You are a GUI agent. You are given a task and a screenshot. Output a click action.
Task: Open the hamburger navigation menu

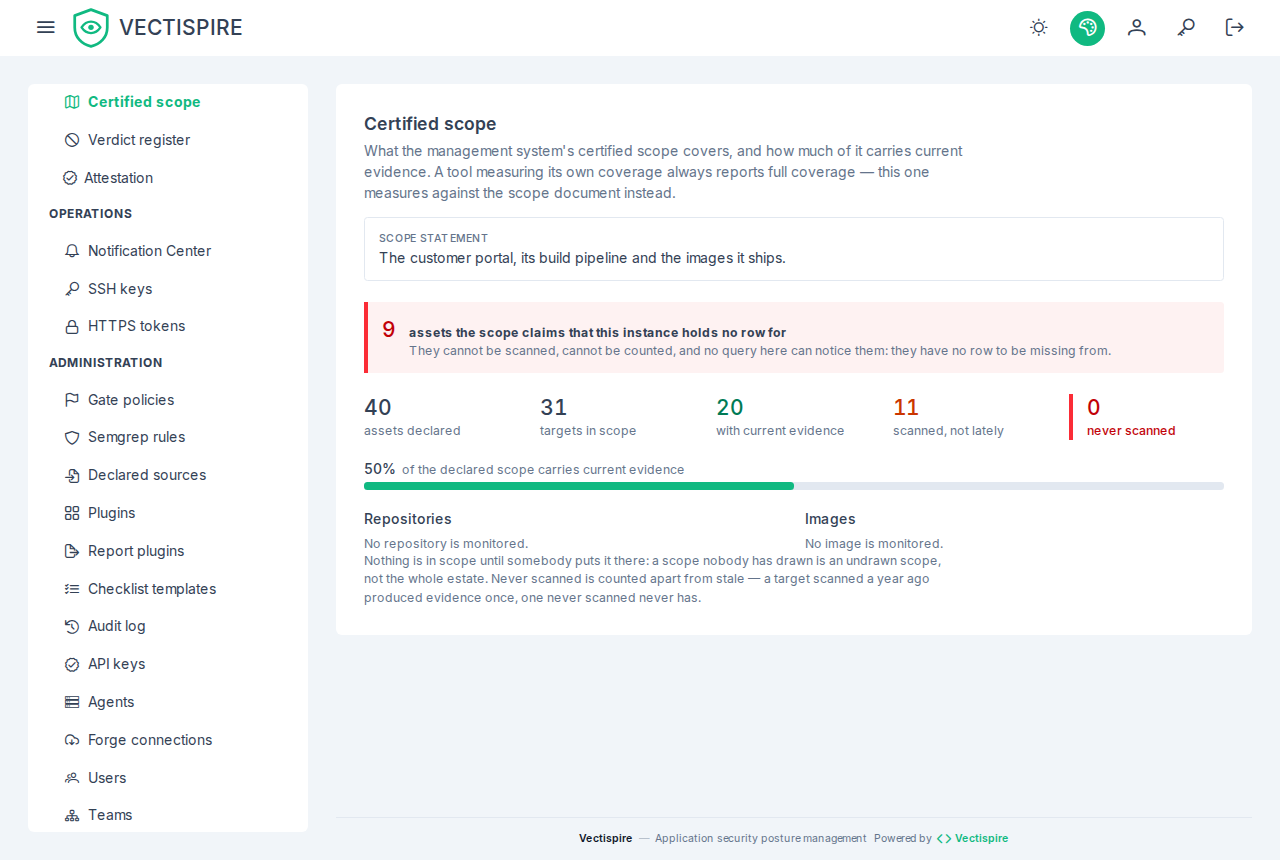click(46, 27)
